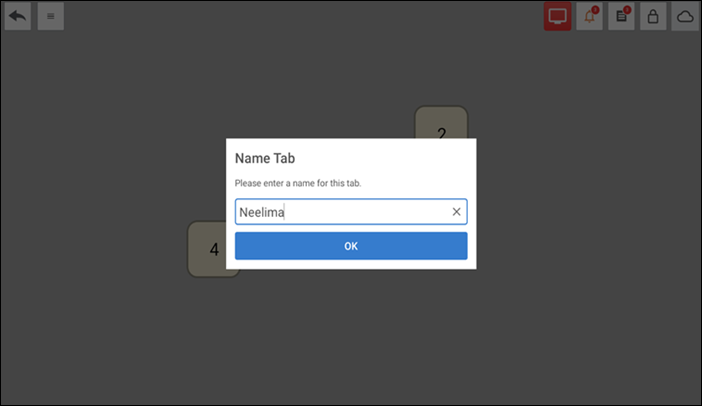Click the back arrow icon
Screen dimensions: 702x406
point(18,17)
